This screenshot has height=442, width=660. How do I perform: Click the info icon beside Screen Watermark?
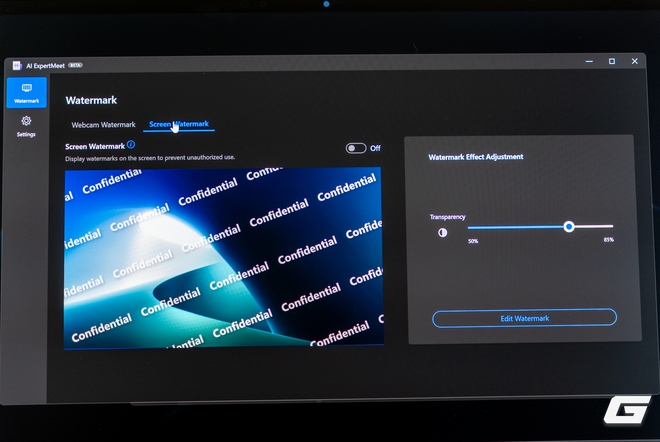point(131,145)
